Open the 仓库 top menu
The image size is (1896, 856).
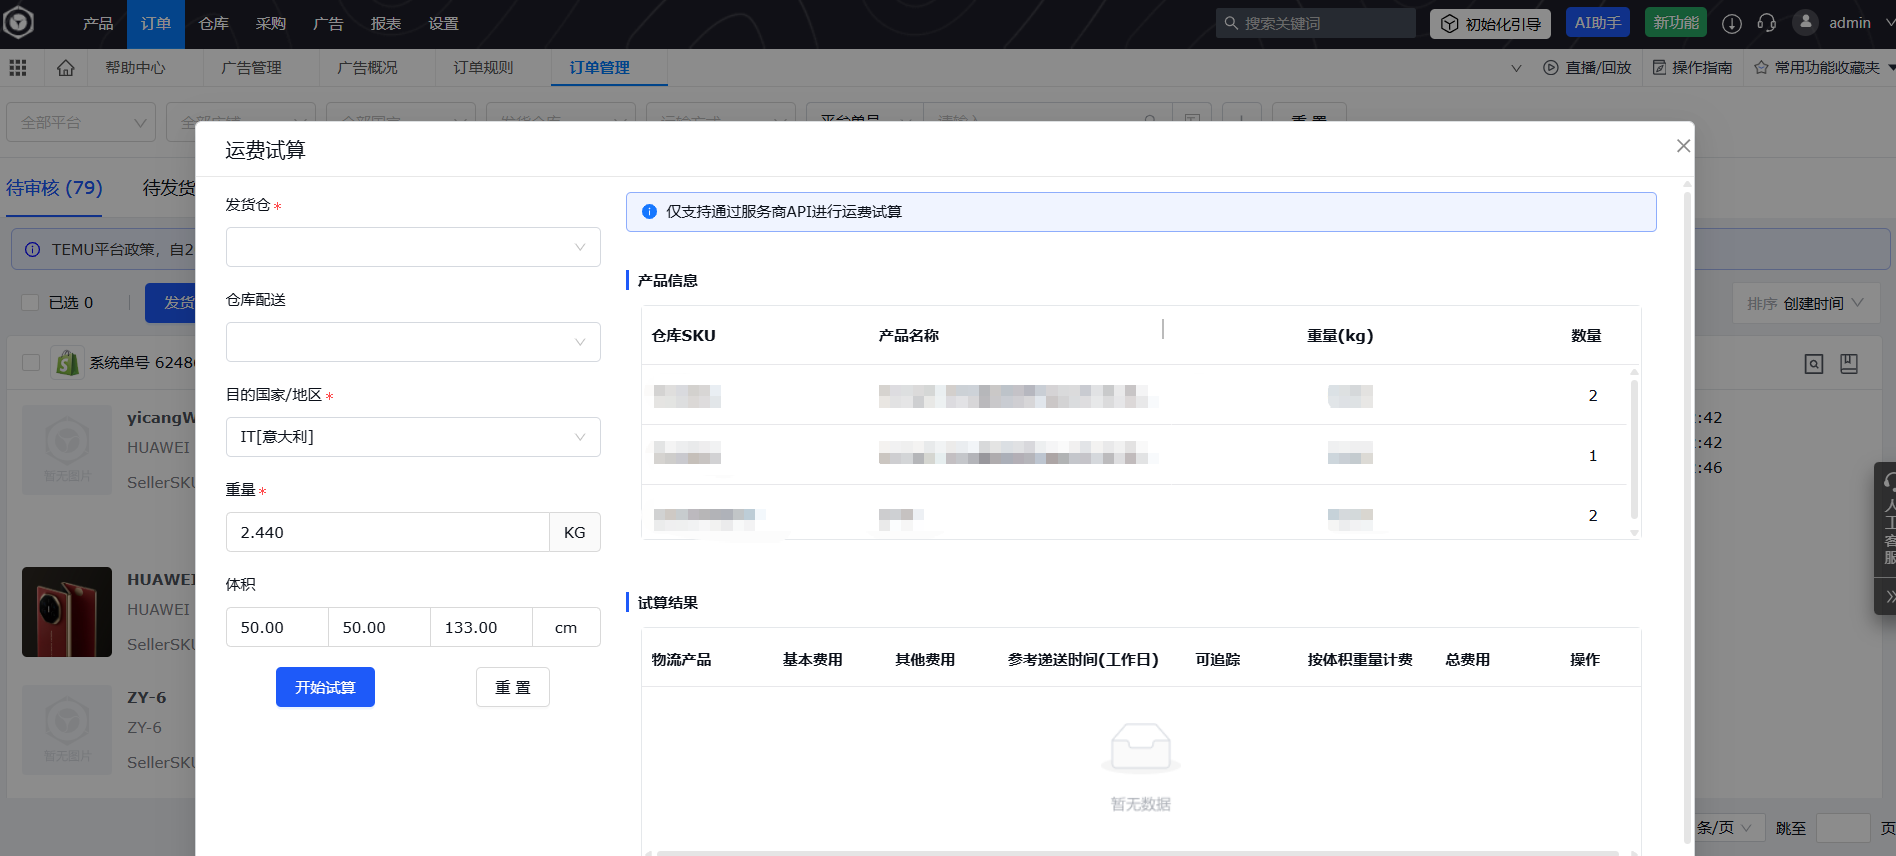click(213, 24)
